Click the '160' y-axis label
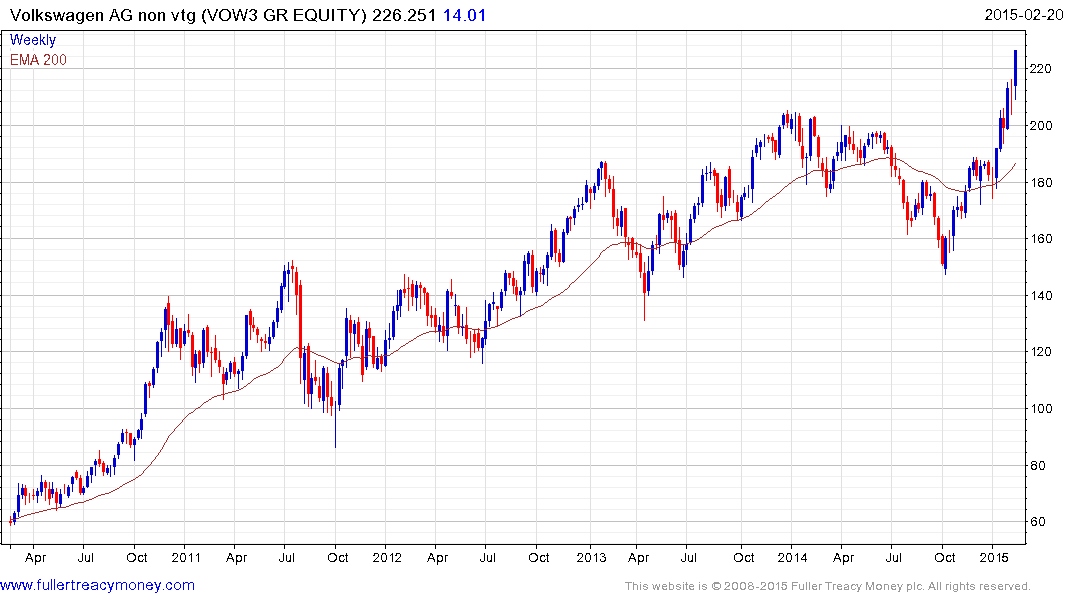The width and height of the screenshot is (1075, 600). click(x=1041, y=239)
